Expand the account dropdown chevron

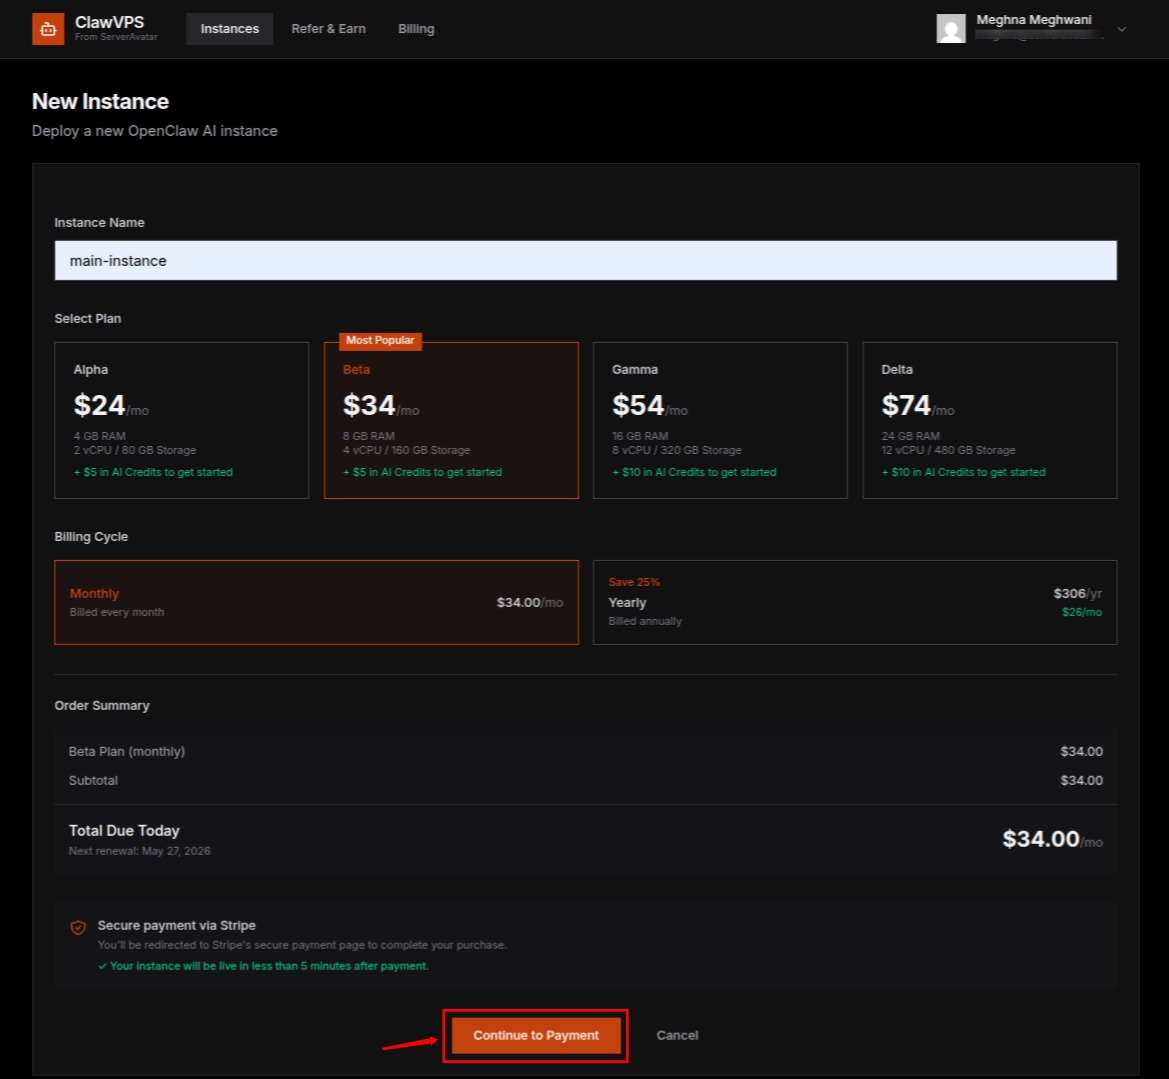click(x=1121, y=29)
